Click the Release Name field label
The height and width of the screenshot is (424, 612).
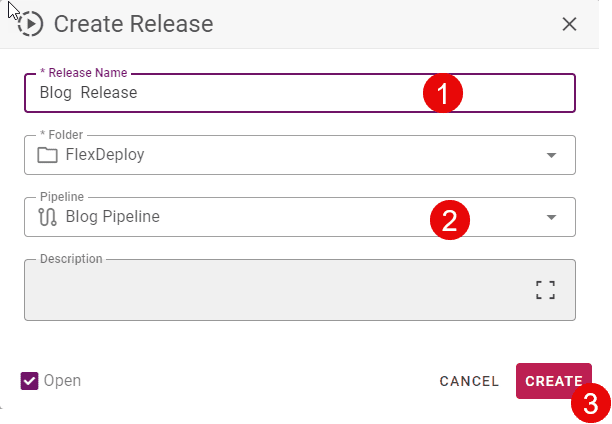pyautogui.click(x=84, y=73)
